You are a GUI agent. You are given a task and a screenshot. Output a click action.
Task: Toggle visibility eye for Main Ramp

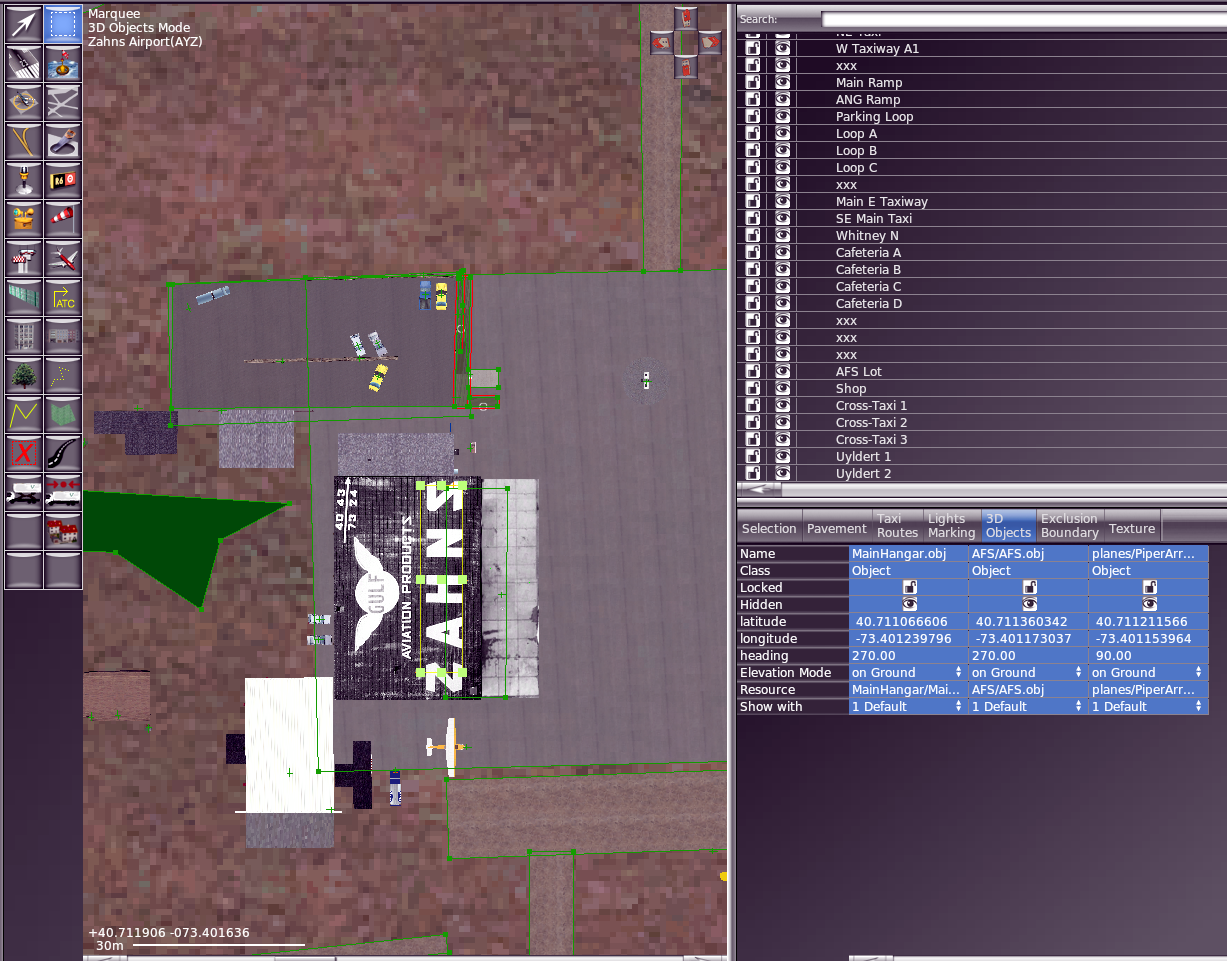click(782, 83)
